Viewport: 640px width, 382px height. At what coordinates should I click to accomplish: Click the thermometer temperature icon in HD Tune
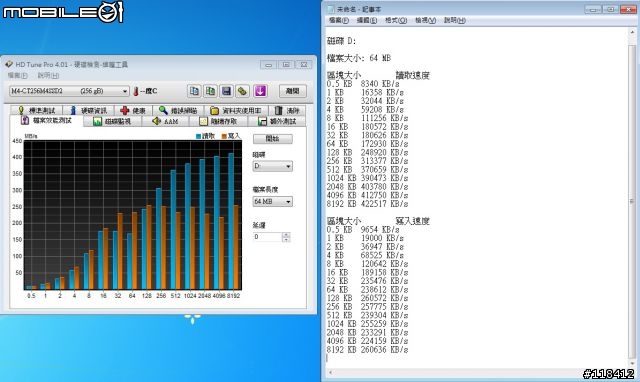pyautogui.click(x=136, y=91)
